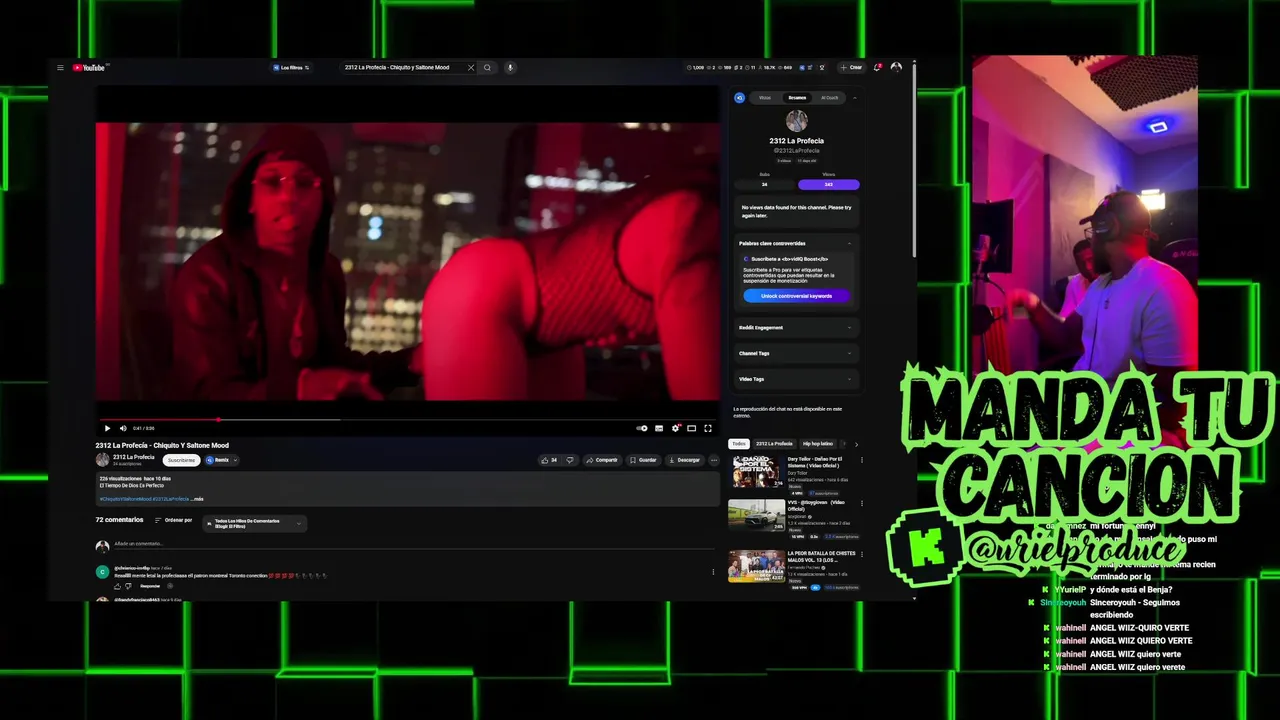This screenshot has width=1280, height=720.
Task: Open La Peor Batalla de Chistes Malos thumbnail
Action: (756, 567)
